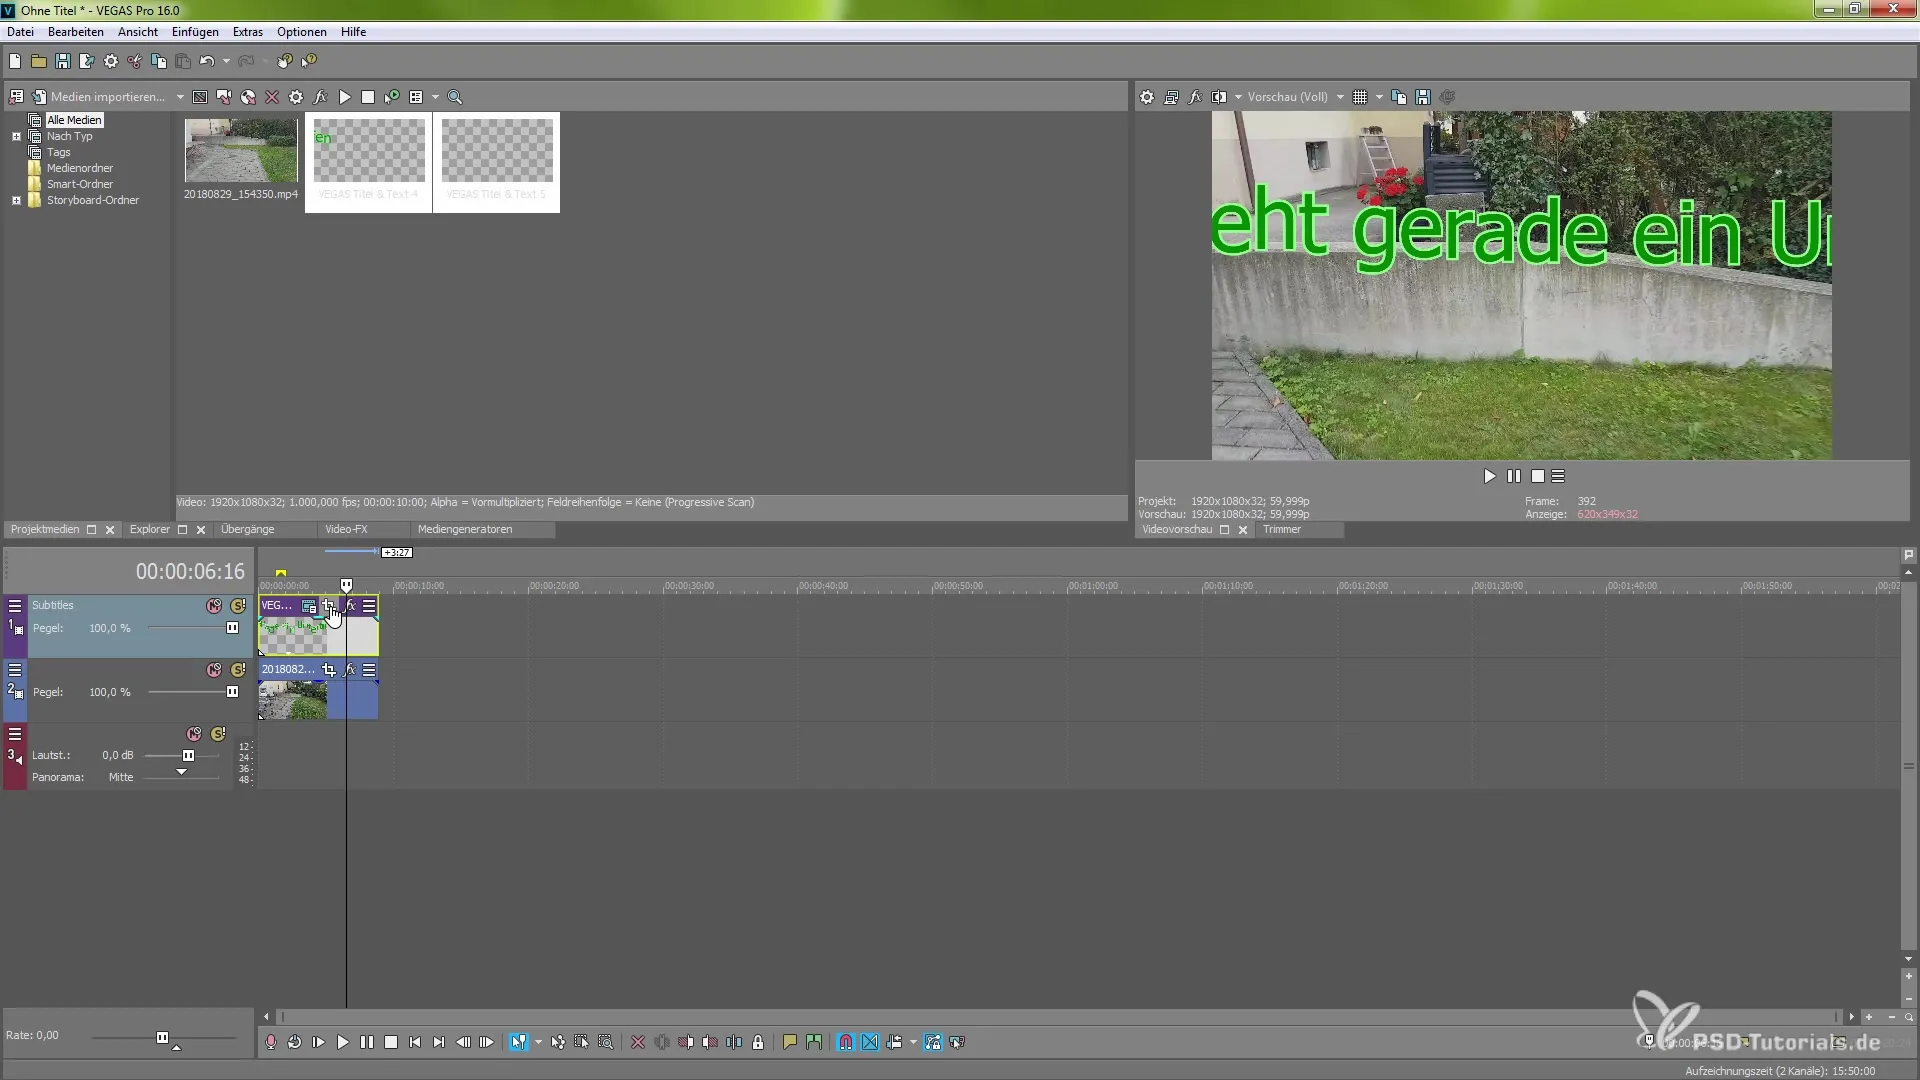The height and width of the screenshot is (1080, 1920).
Task: Open the Optionen menu
Action: [x=302, y=32]
